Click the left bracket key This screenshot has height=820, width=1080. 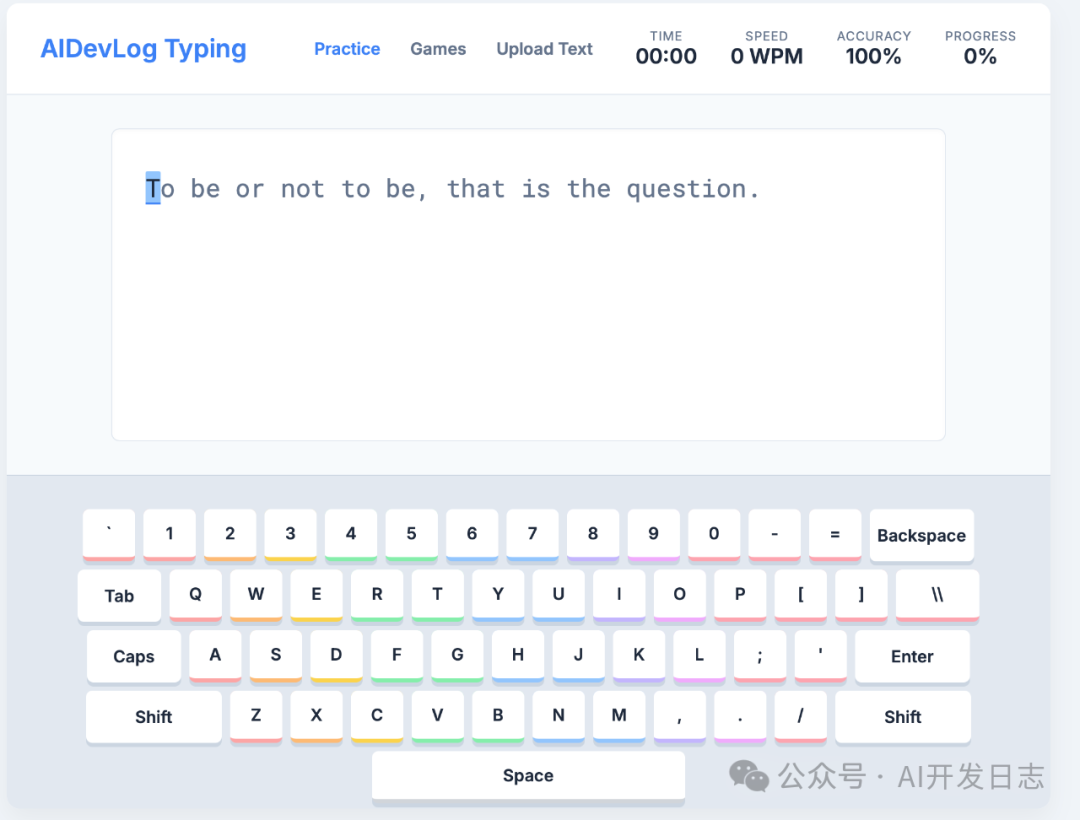pos(800,596)
